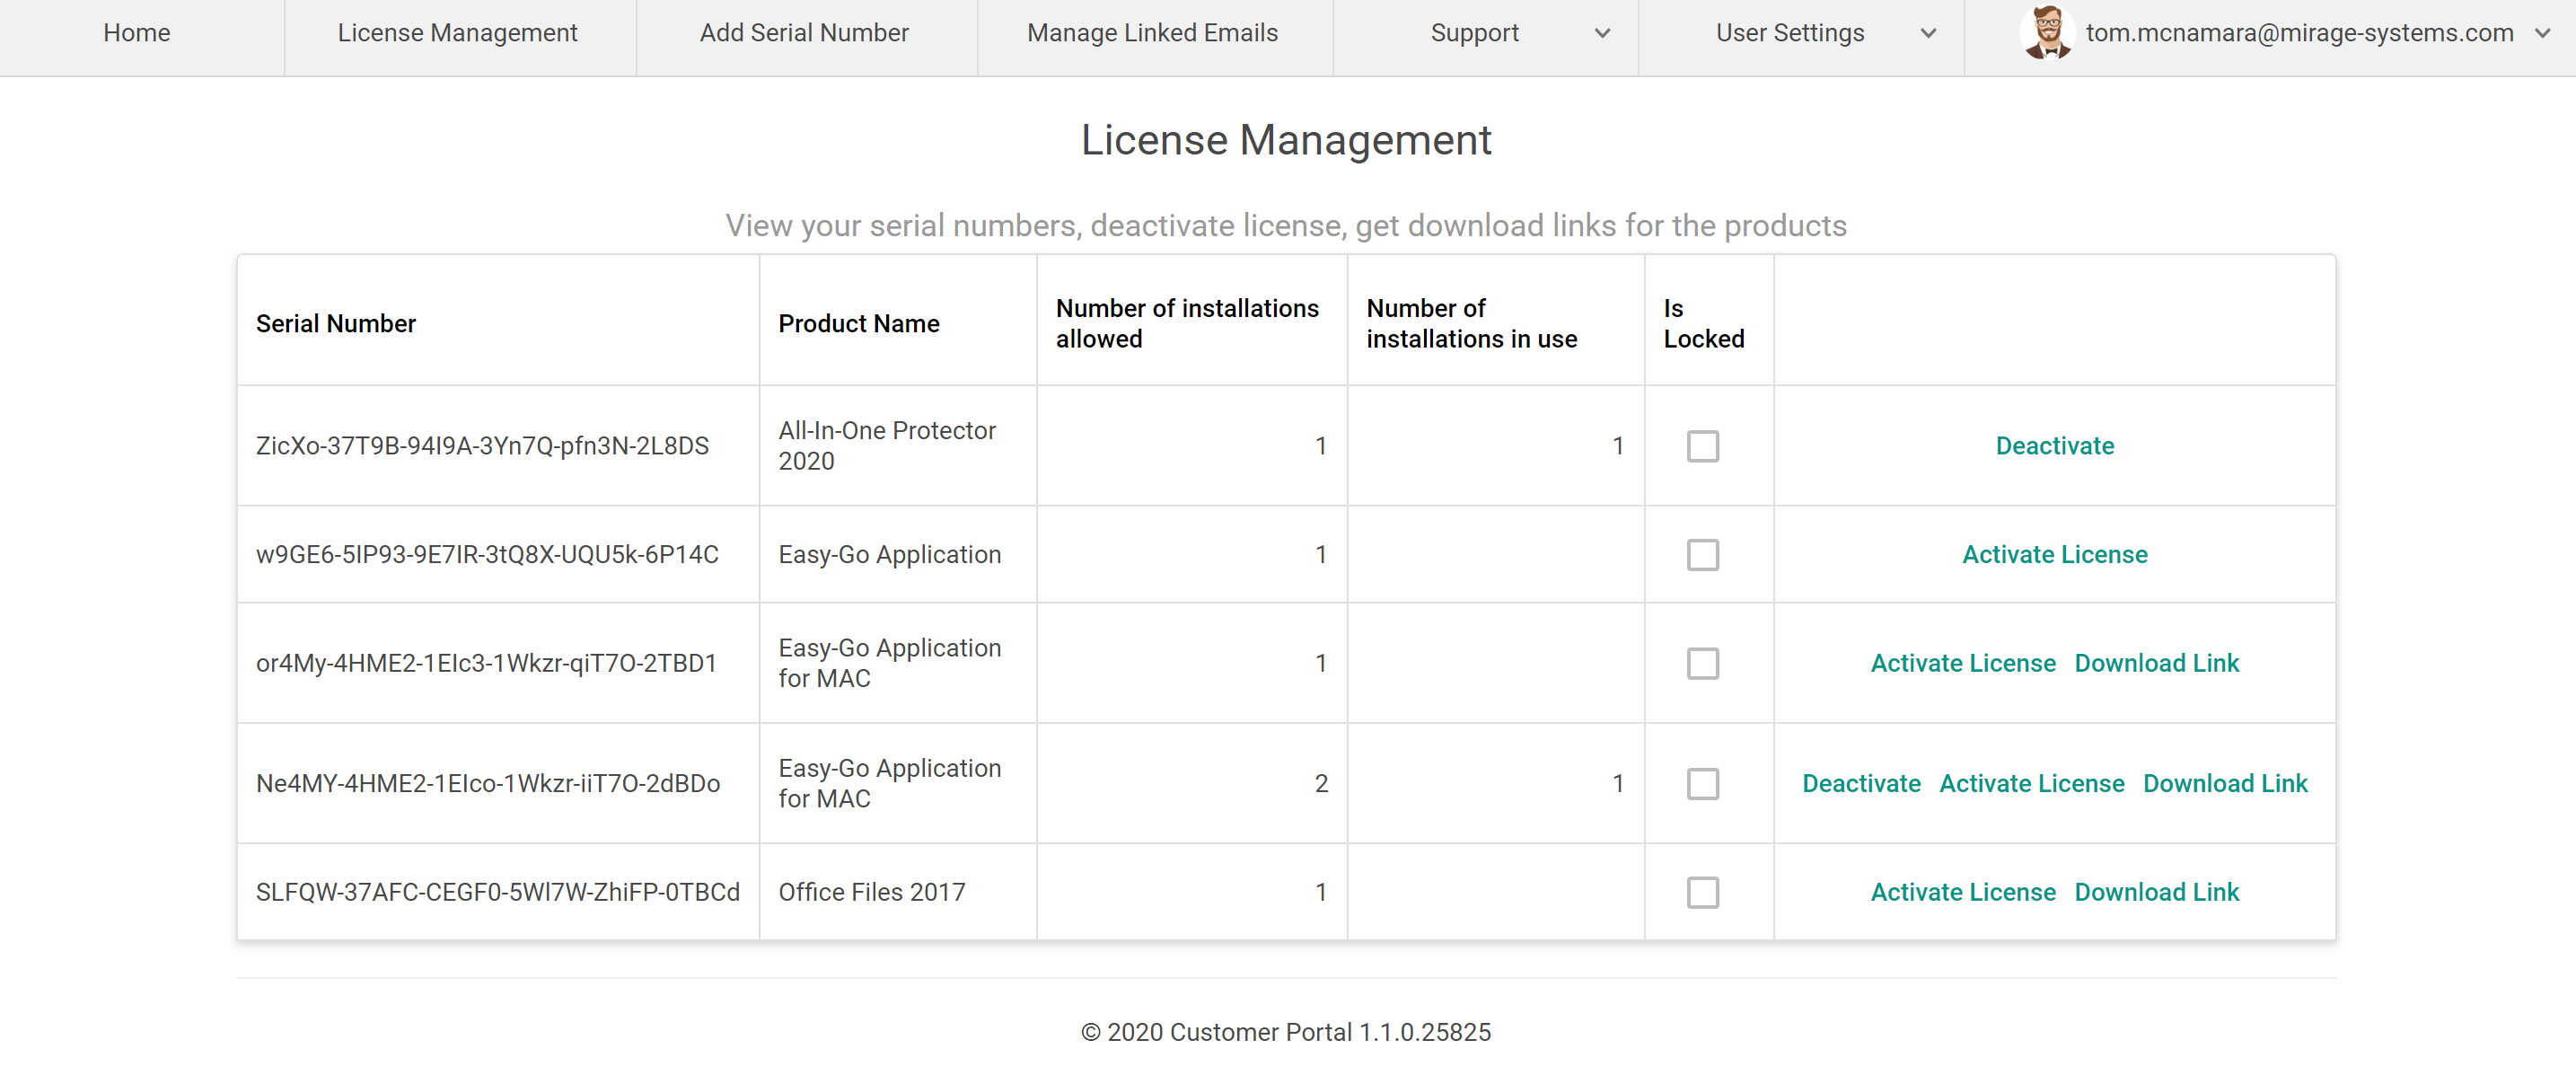Image resolution: width=2576 pixels, height=1075 pixels.
Task: Open Manage Linked Emails in navigation
Action: [x=1152, y=33]
